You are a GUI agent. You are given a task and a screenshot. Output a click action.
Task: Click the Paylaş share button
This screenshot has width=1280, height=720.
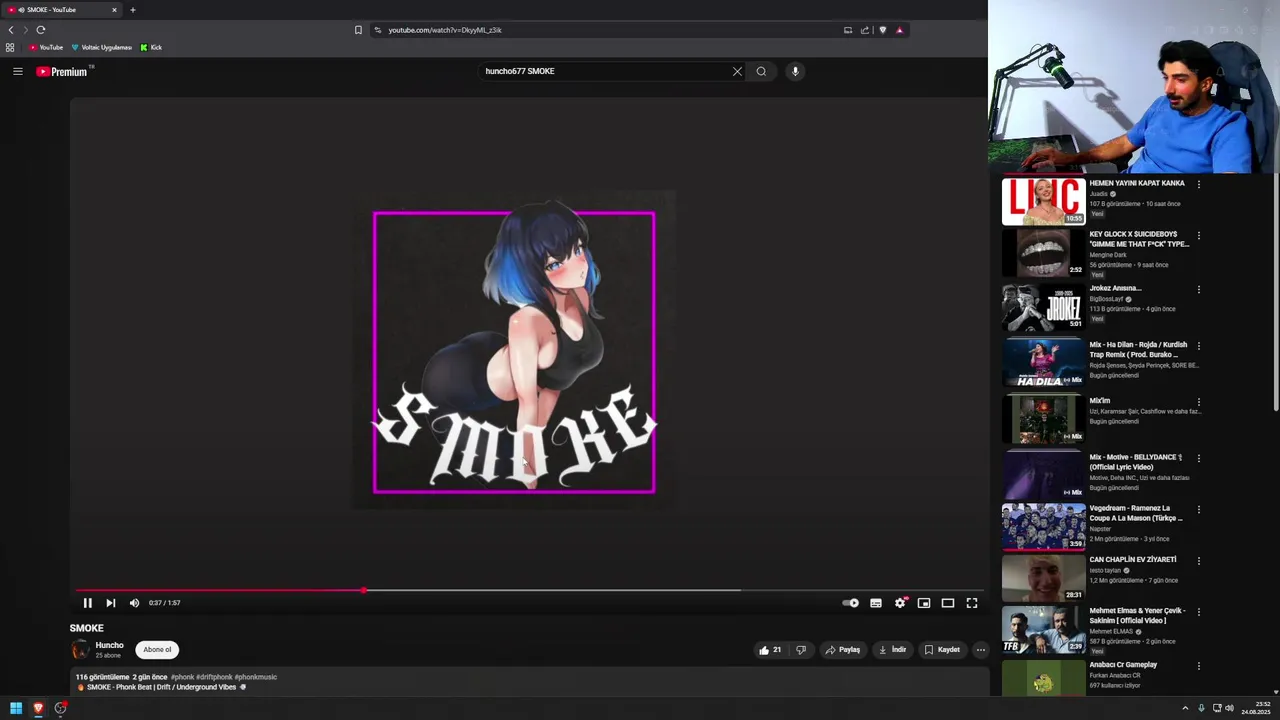843,650
